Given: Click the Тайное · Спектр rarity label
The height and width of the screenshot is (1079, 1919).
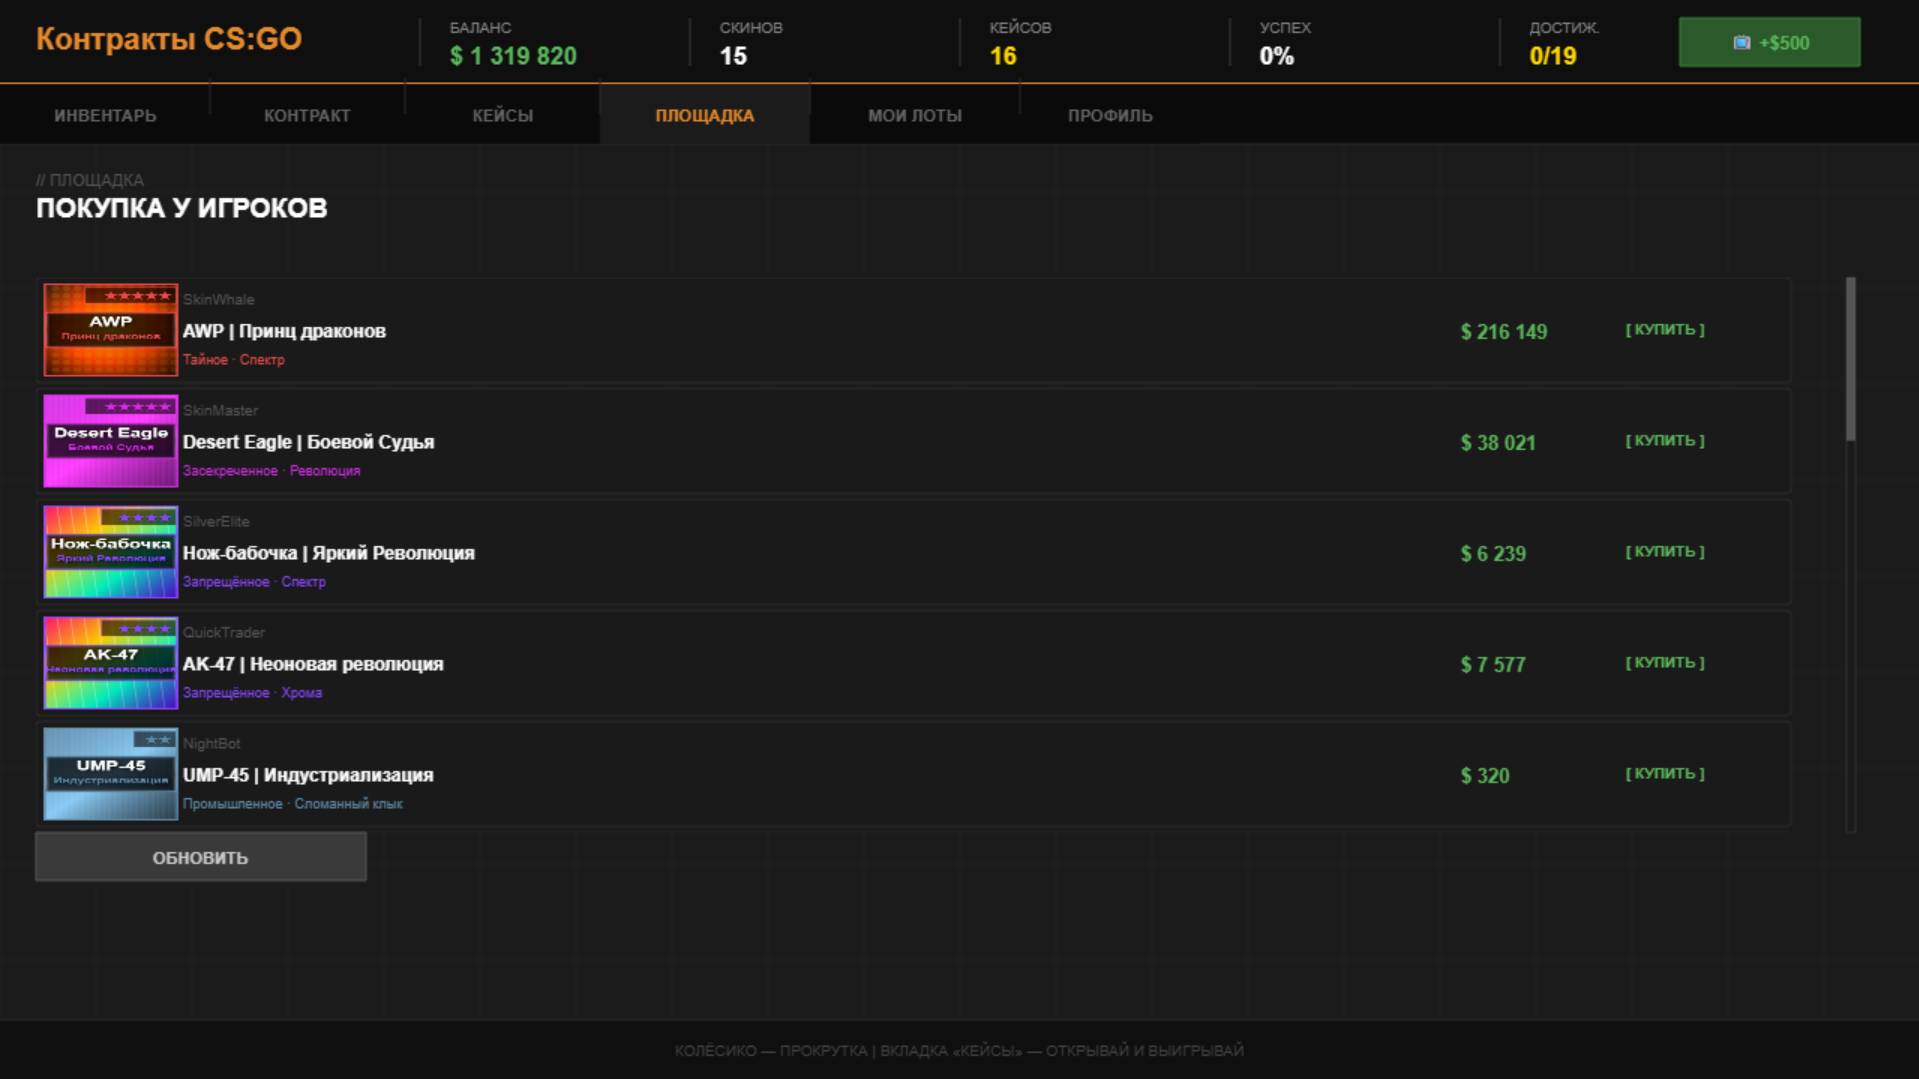Looking at the screenshot, I should click(234, 360).
